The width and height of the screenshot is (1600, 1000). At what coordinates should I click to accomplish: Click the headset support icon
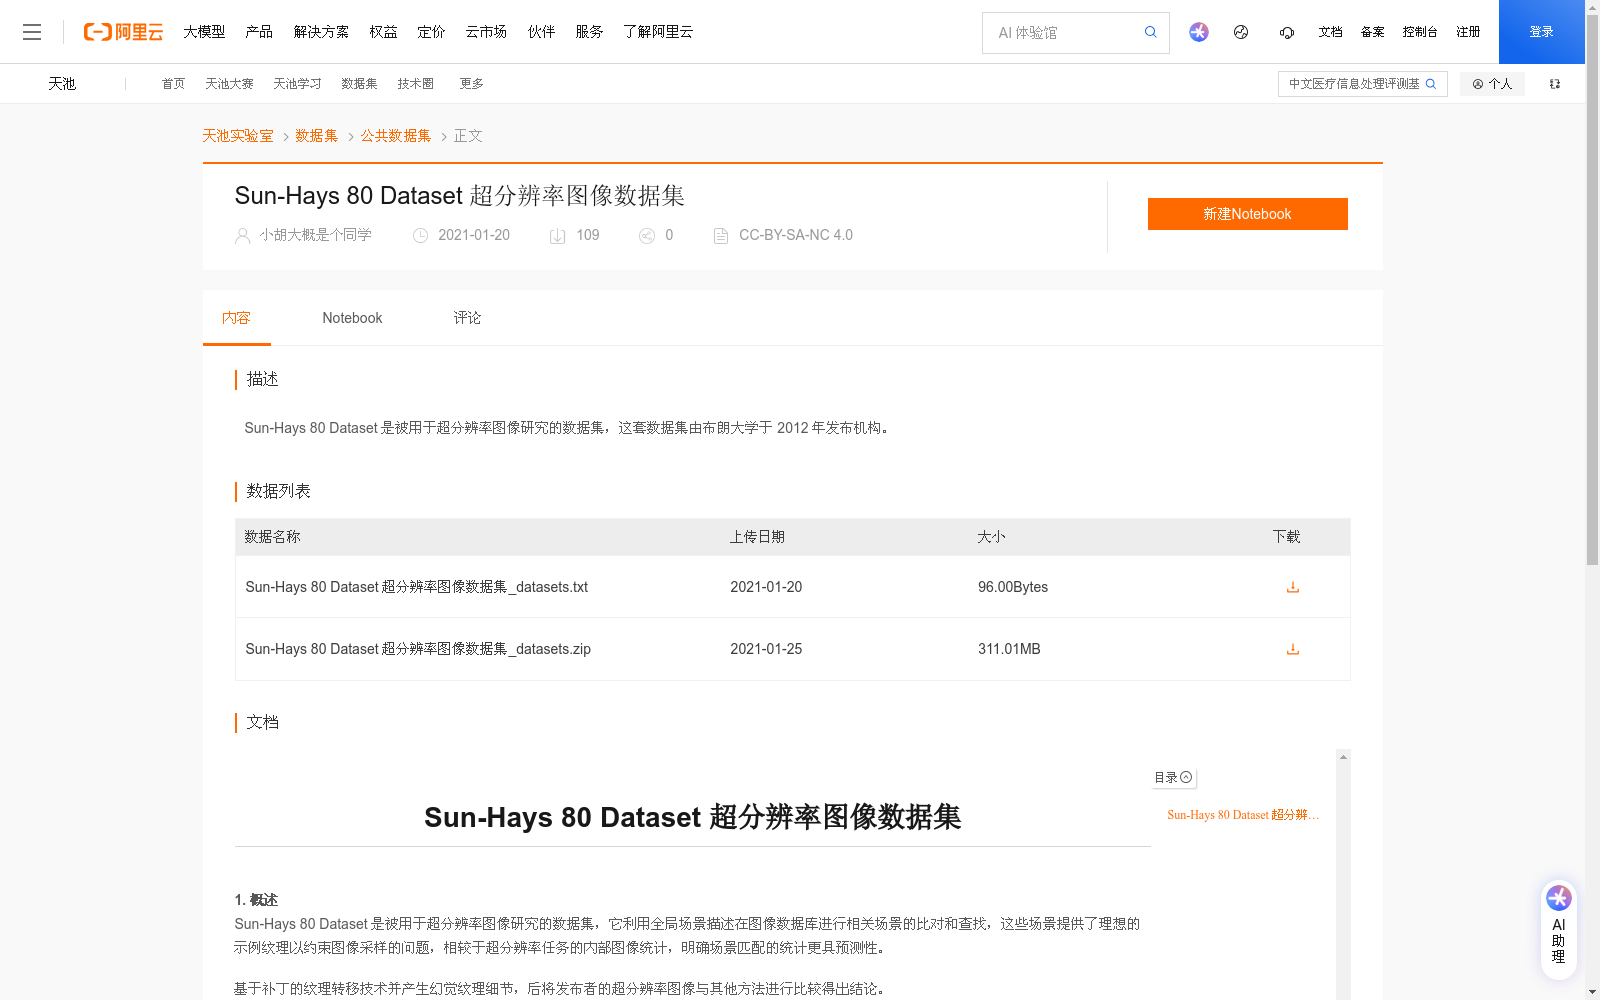coord(1287,32)
